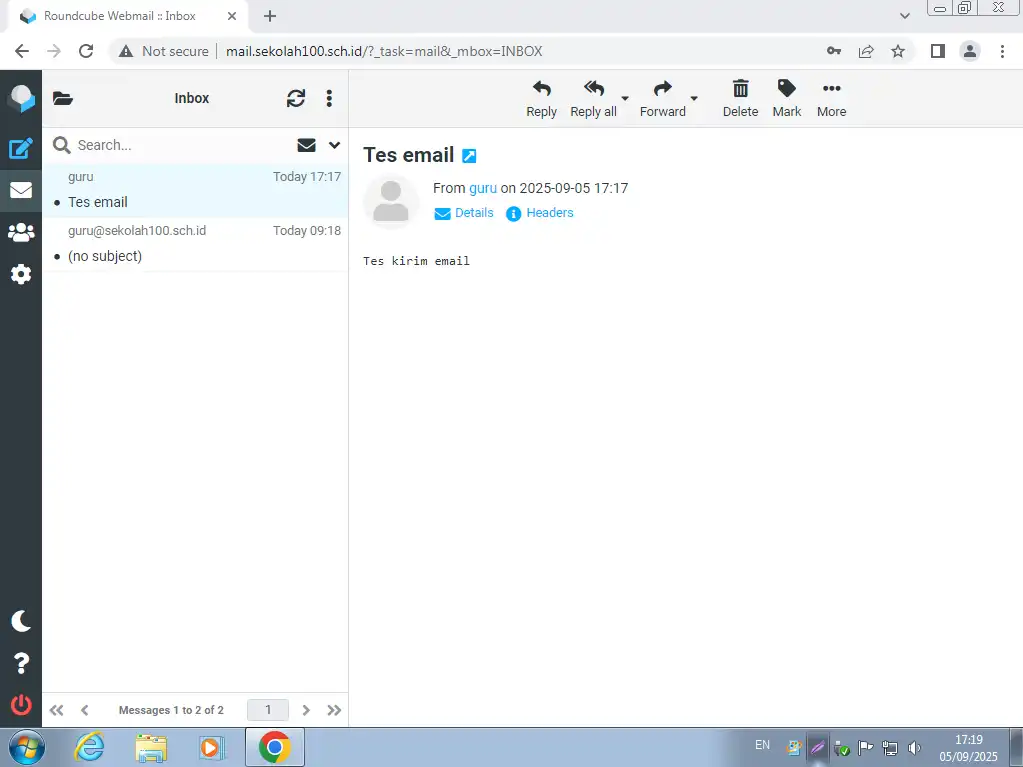
Task: Expand the Forward options arrow
Action: [x=694, y=98]
